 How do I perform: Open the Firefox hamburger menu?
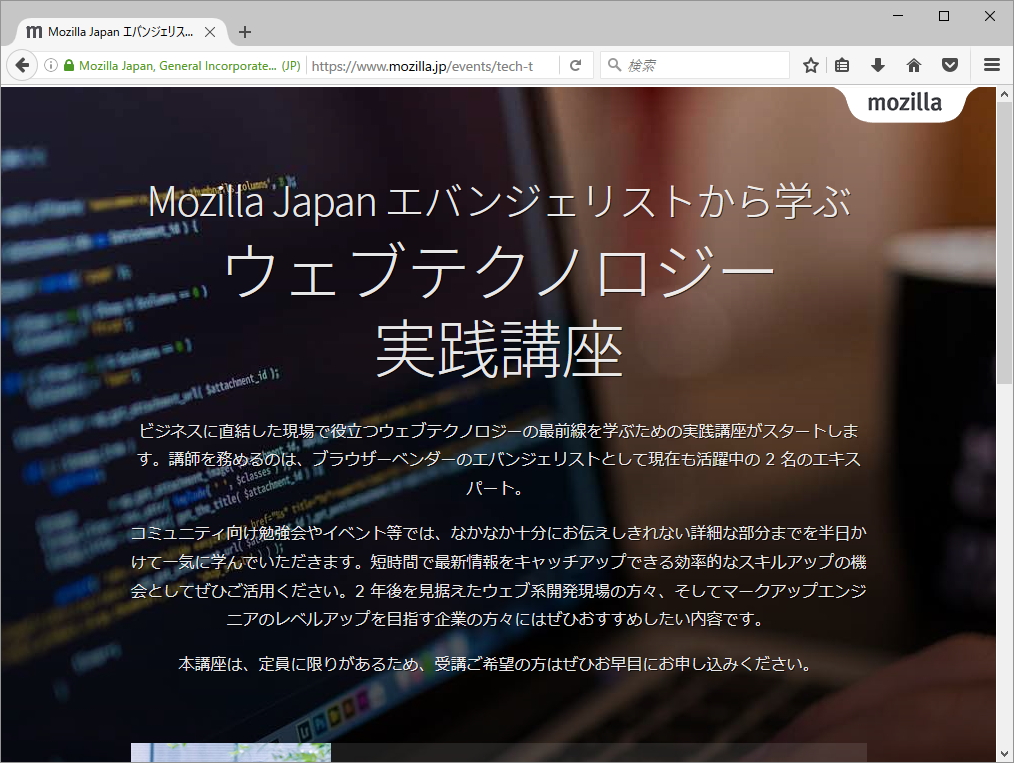click(x=990, y=64)
